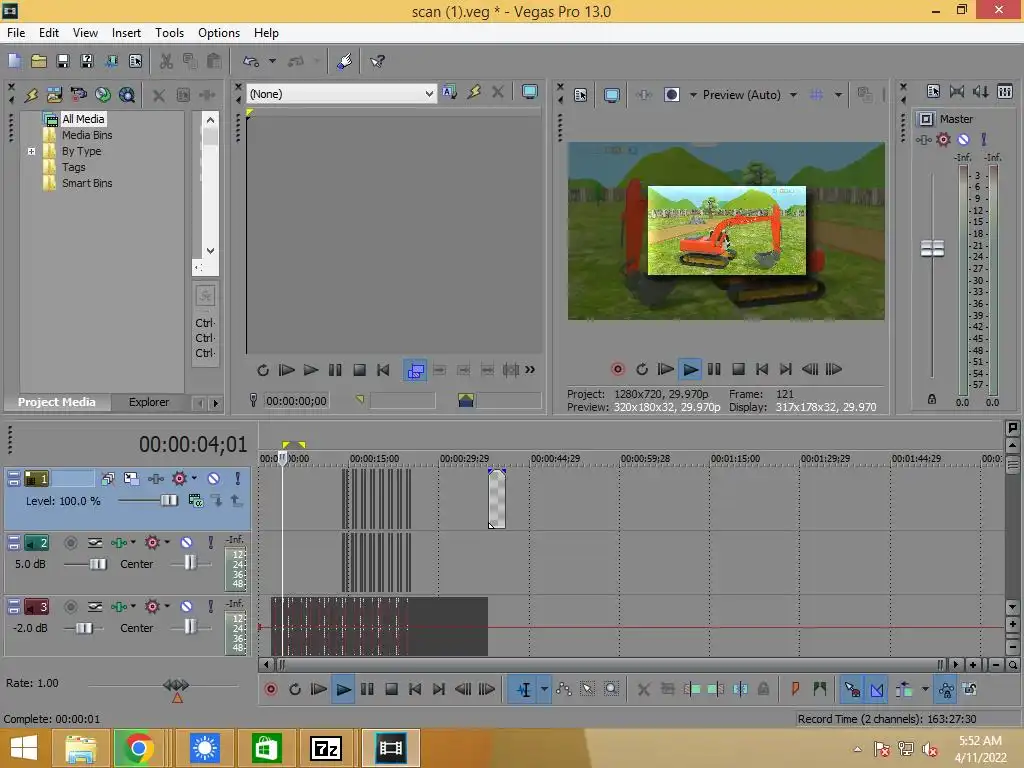Open the Options menu
Screen dimensions: 1024x768
219,33
